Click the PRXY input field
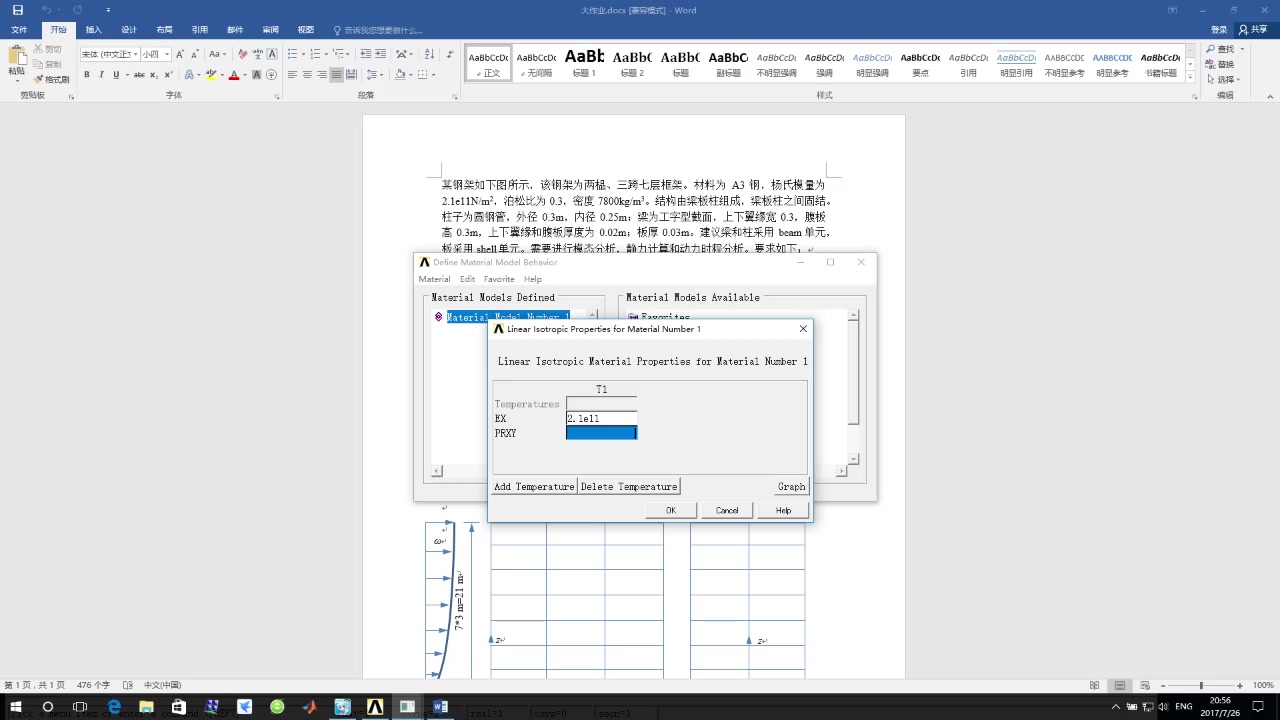This screenshot has height=720, width=1280. [x=600, y=433]
